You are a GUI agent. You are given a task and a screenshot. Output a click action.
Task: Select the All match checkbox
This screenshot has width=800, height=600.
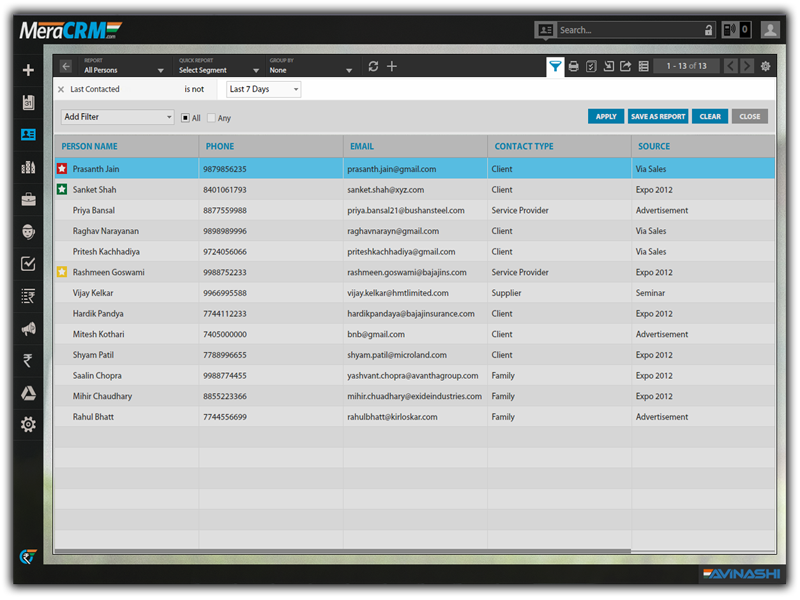click(185, 118)
